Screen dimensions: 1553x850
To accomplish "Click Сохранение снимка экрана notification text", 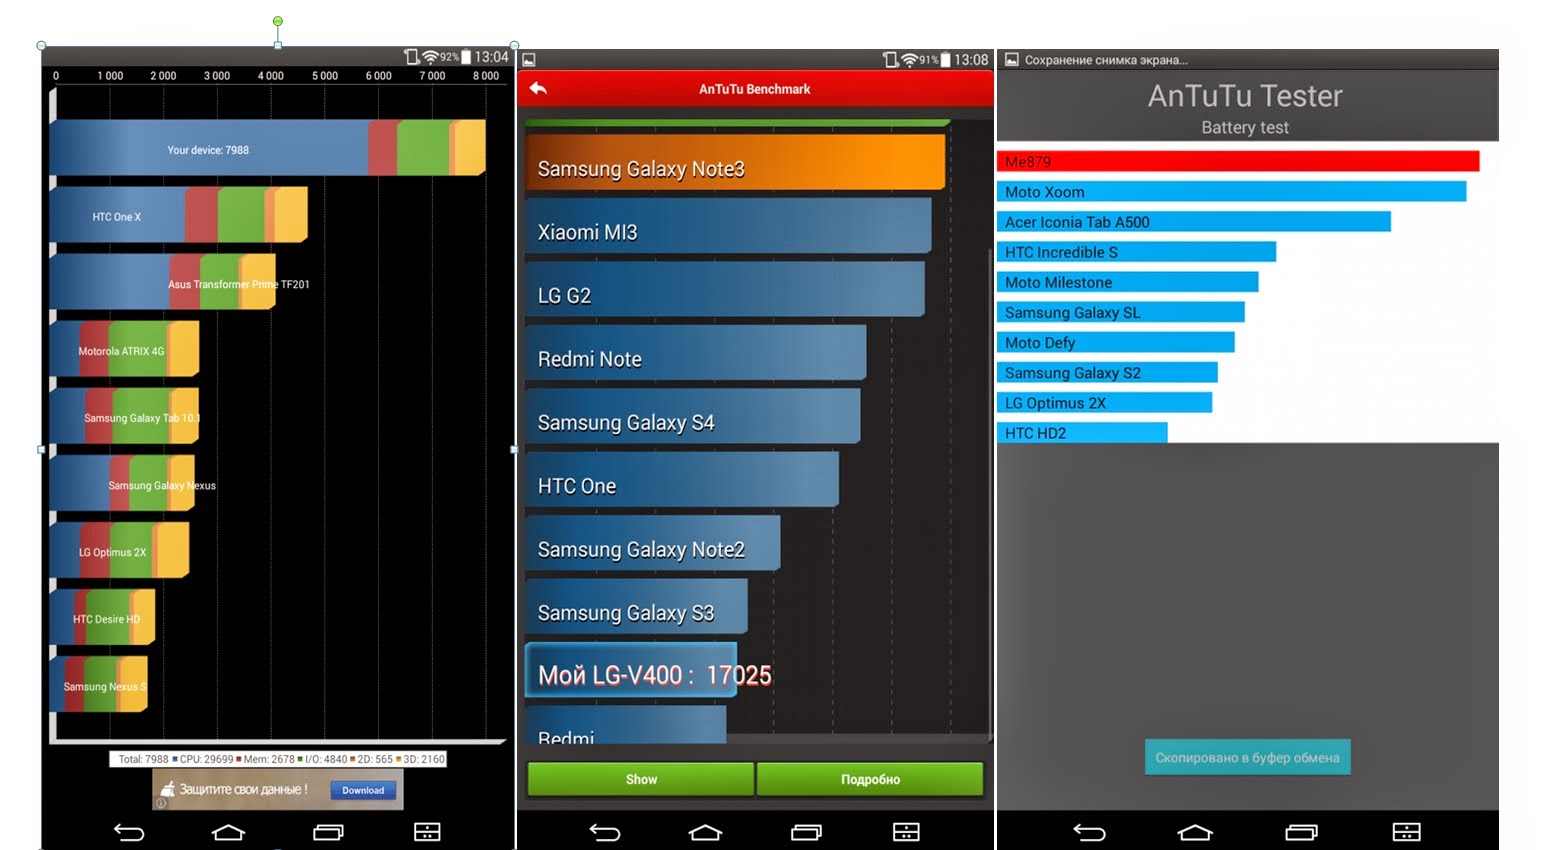I will click(1106, 60).
